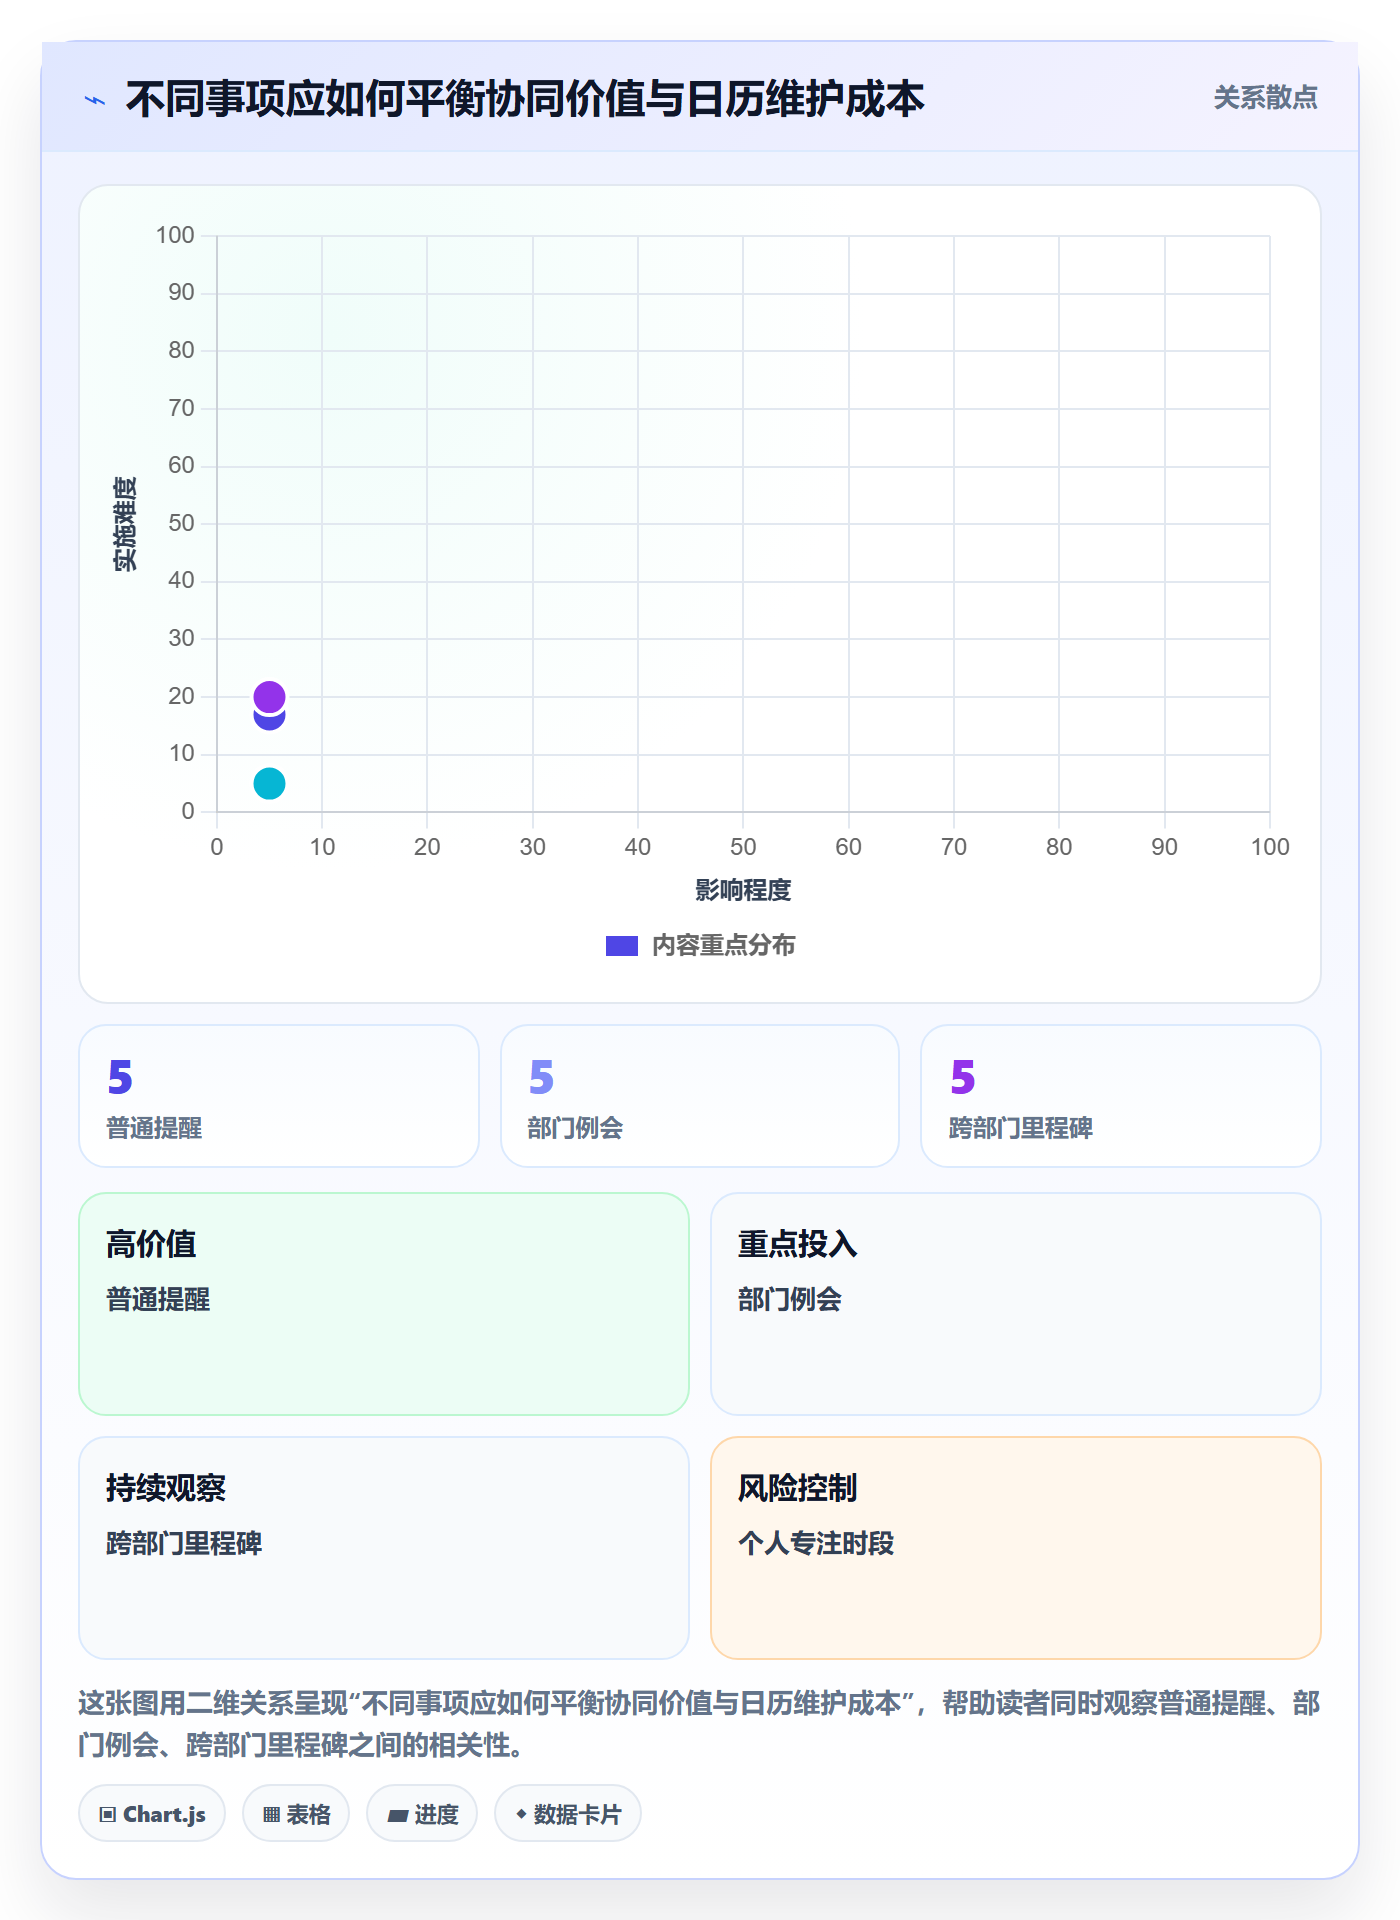Image resolution: width=1400 pixels, height=1920 pixels.
Task: Click the lightning bolt icon beside the title
Action: tap(95, 100)
